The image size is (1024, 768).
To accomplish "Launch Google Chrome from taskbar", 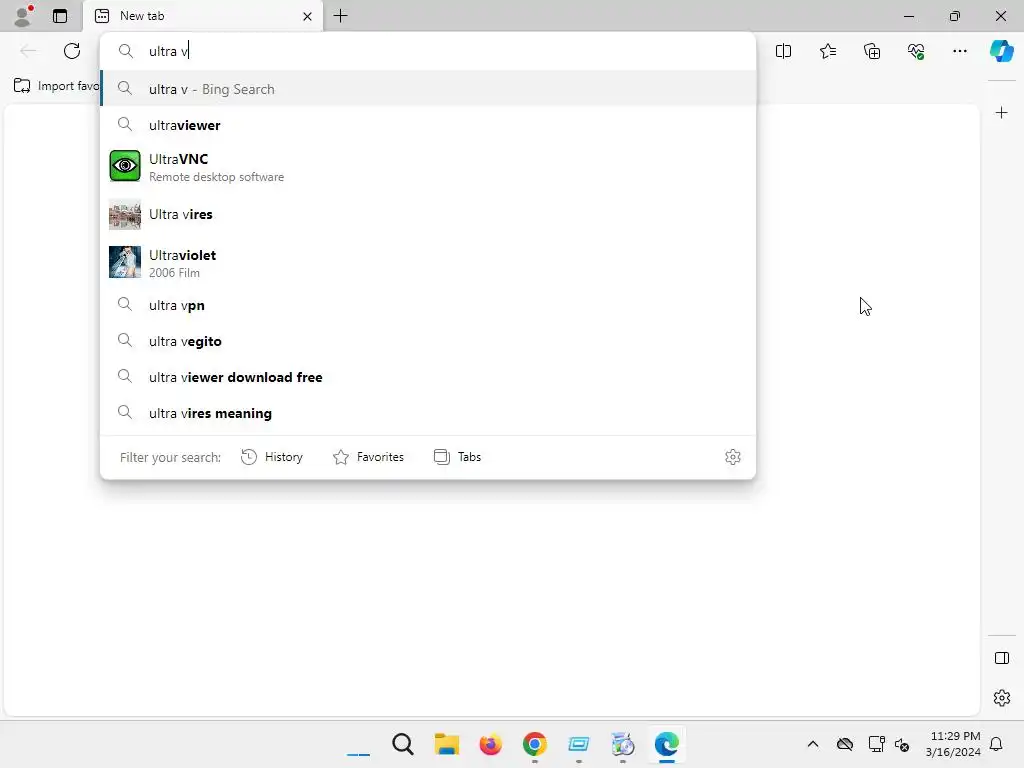I will click(534, 744).
